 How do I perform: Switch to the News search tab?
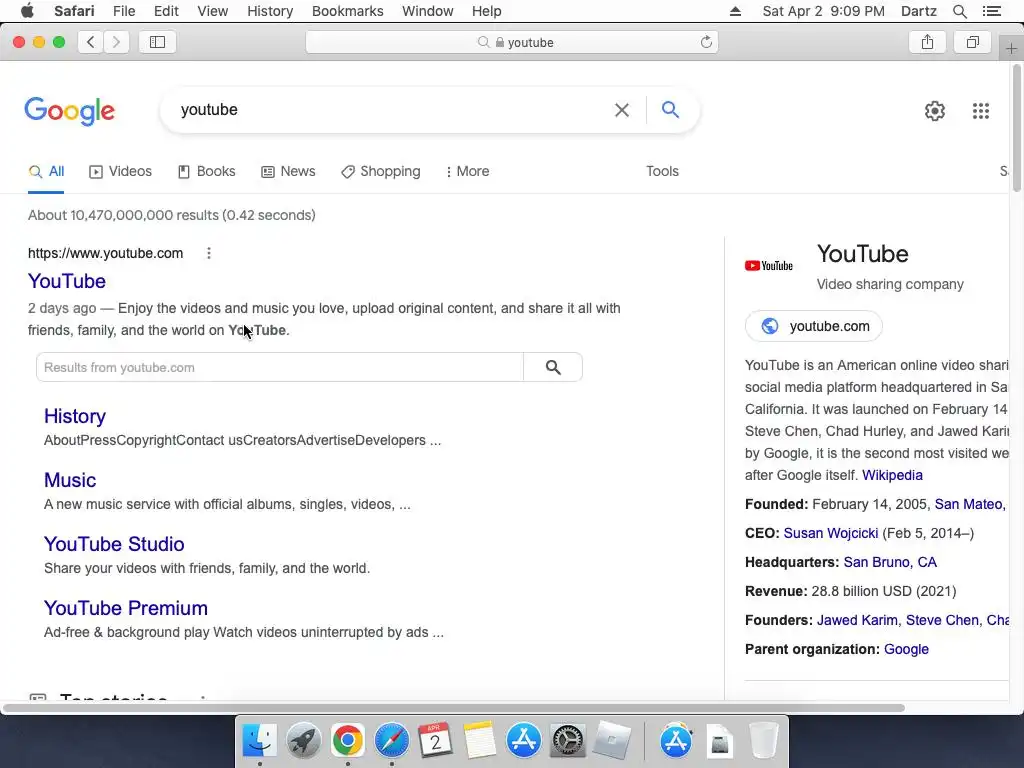click(288, 172)
